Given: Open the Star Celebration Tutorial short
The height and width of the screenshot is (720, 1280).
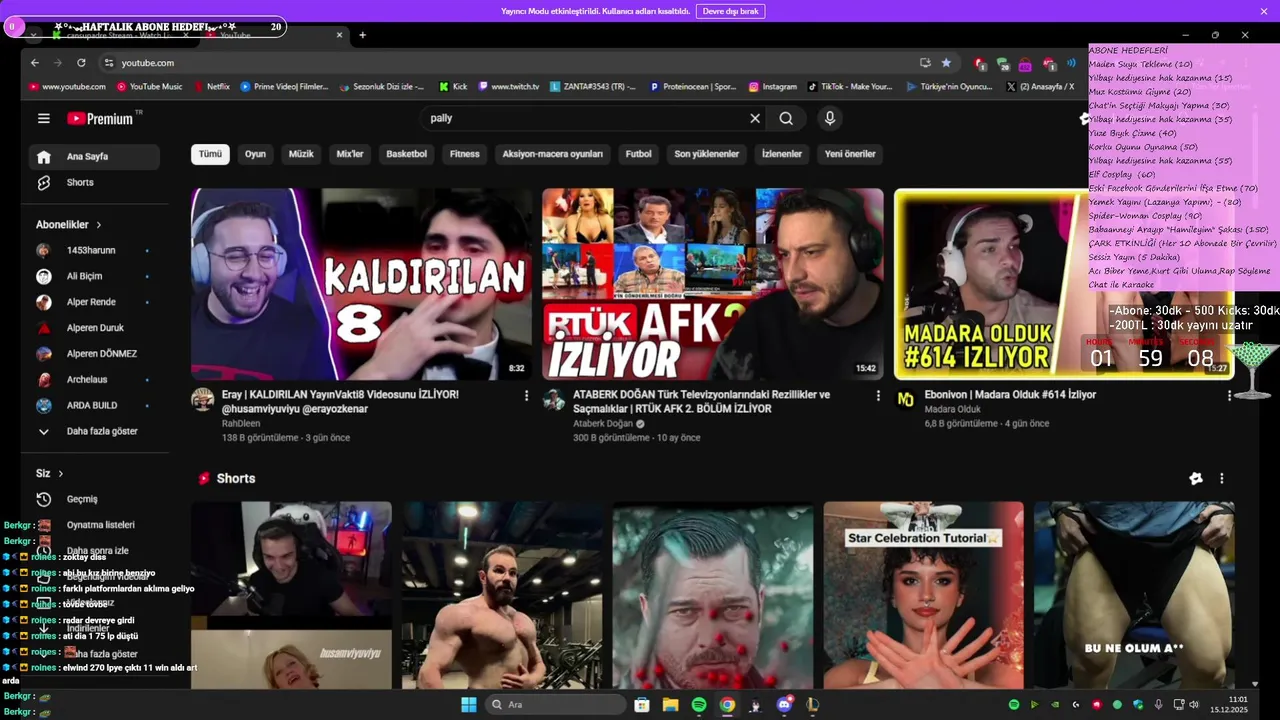Looking at the screenshot, I should (923, 595).
